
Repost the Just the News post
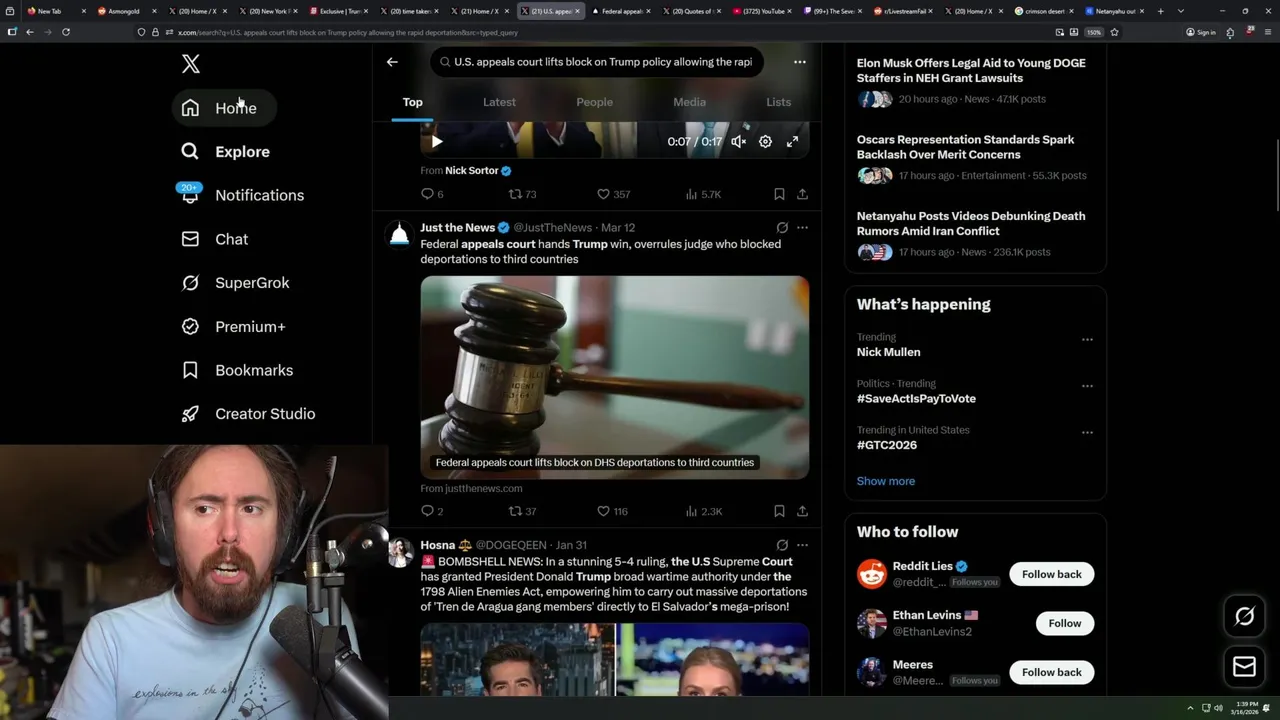[522, 511]
